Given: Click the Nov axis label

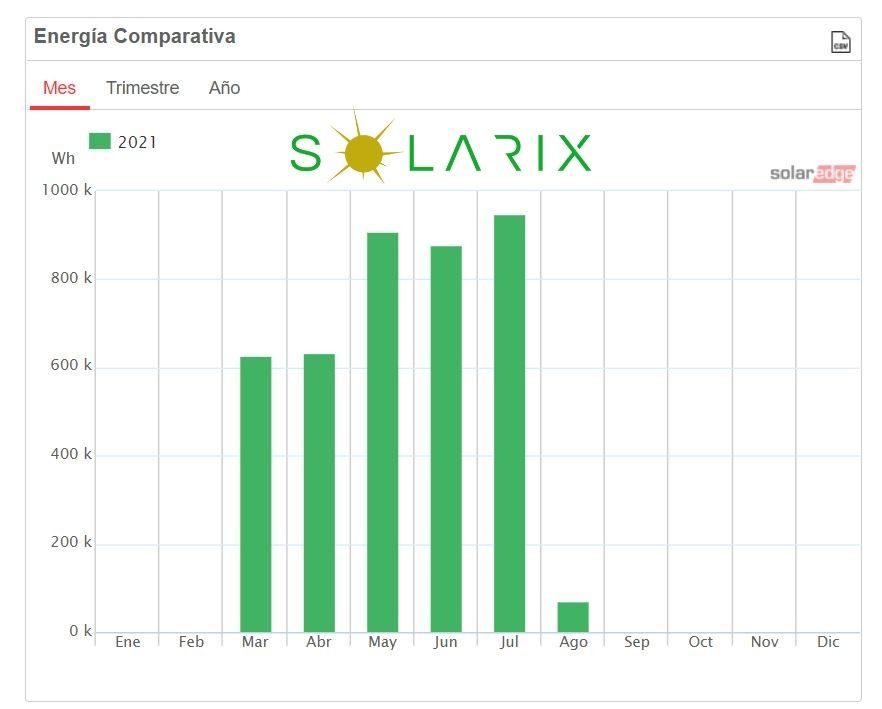Looking at the screenshot, I should click(x=764, y=641).
